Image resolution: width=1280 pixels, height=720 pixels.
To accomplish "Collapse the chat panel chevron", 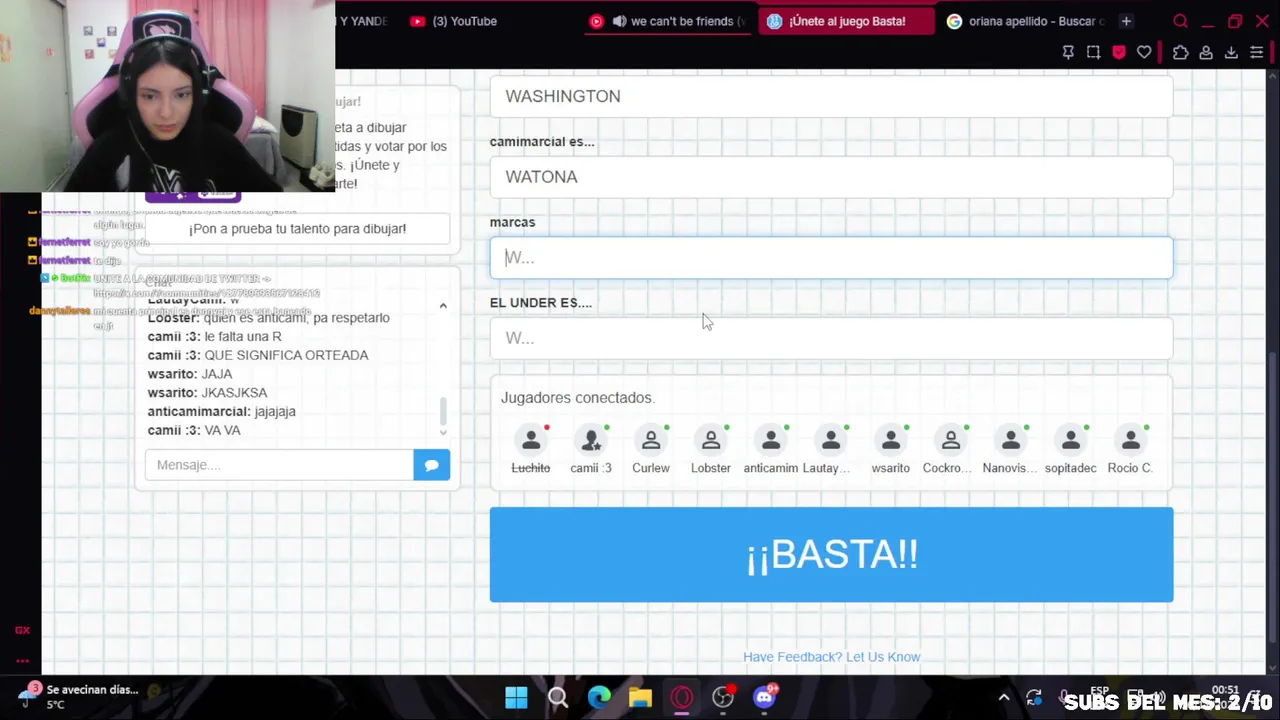I will click(x=443, y=306).
